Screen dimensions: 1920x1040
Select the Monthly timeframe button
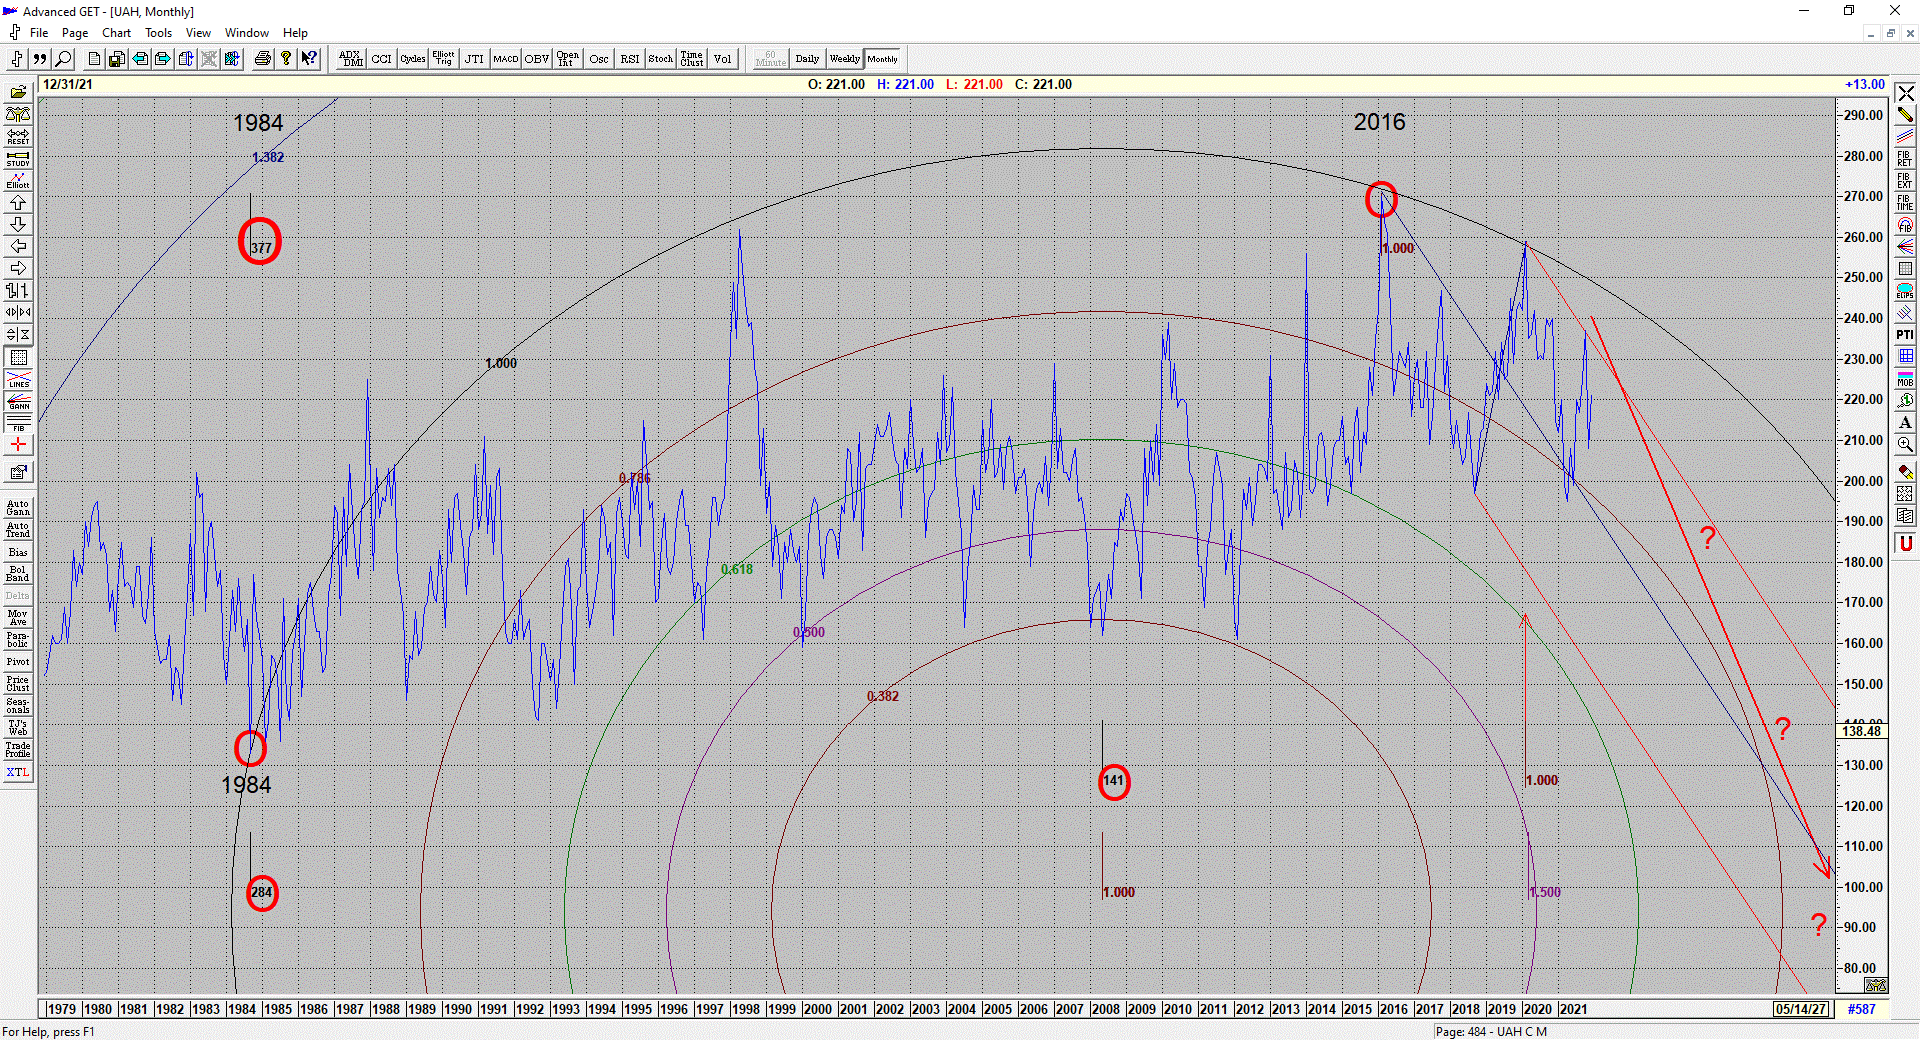click(x=882, y=59)
